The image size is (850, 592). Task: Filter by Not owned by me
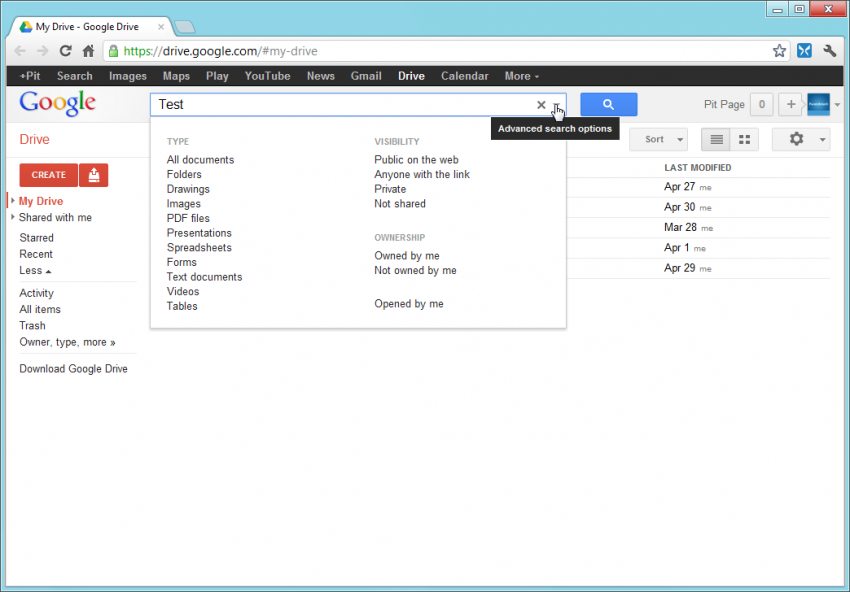[415, 271]
